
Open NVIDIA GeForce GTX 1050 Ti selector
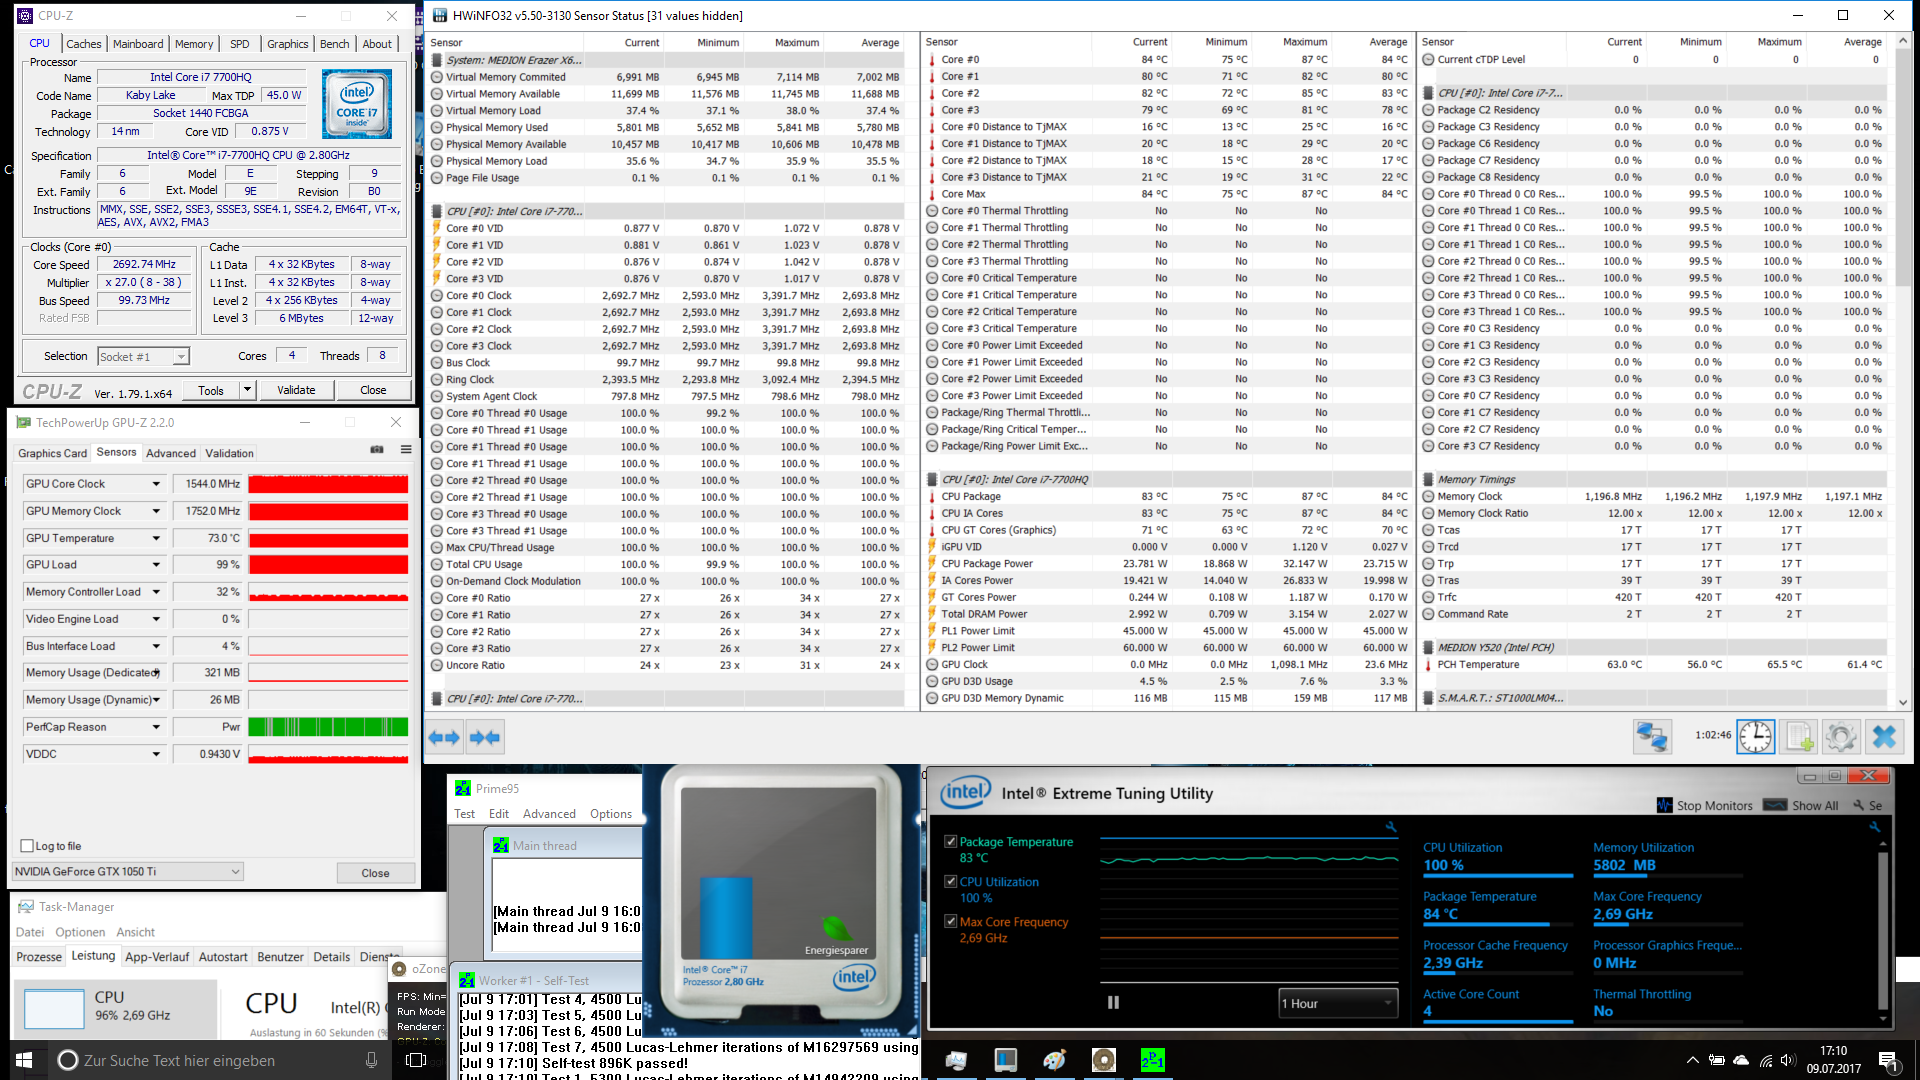click(127, 872)
